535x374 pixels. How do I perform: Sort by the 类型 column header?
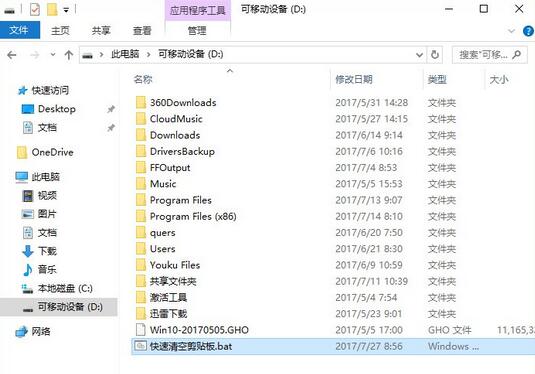point(437,80)
